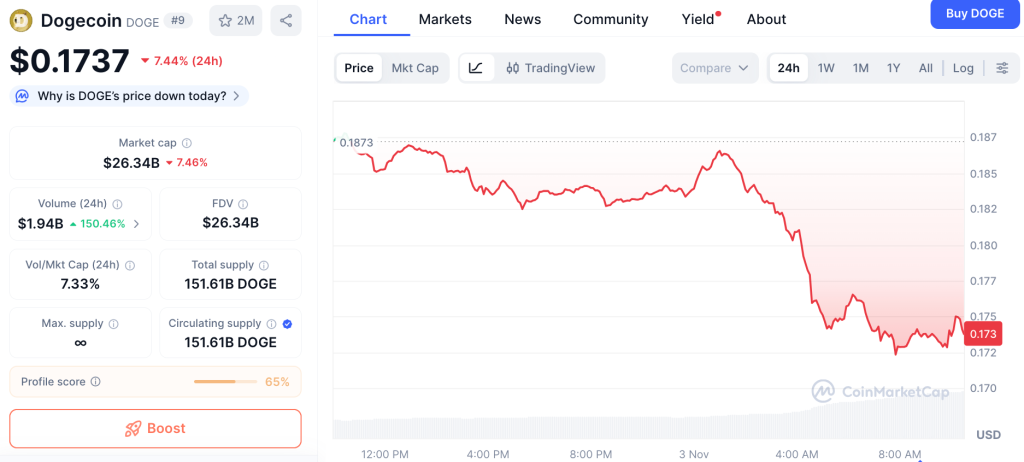Viewport: 1024px width, 462px height.
Task: Click the 3 Nov date label on axis
Action: click(x=694, y=454)
